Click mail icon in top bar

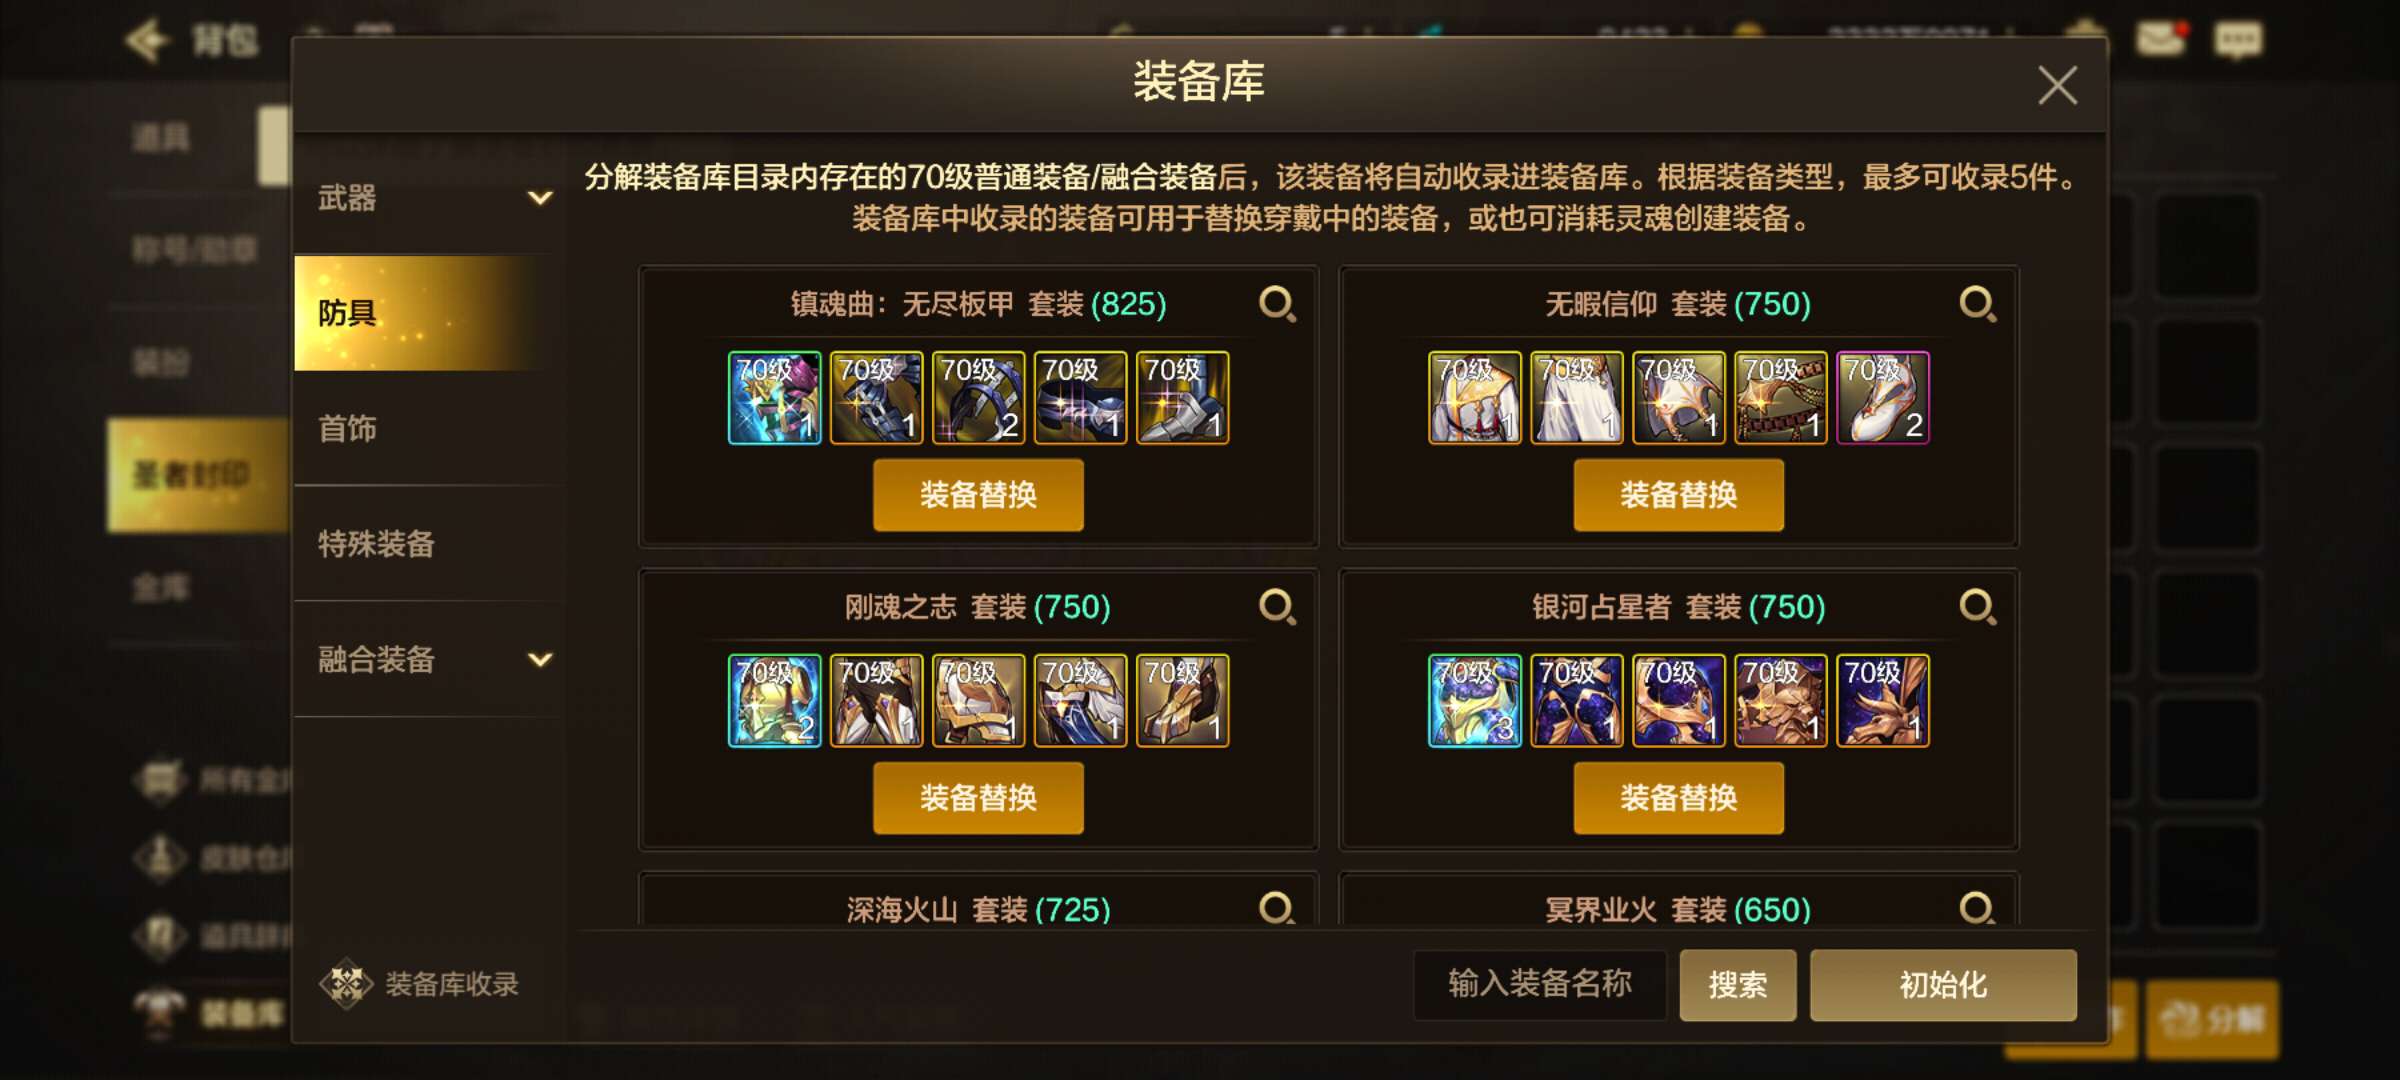(x=2160, y=40)
